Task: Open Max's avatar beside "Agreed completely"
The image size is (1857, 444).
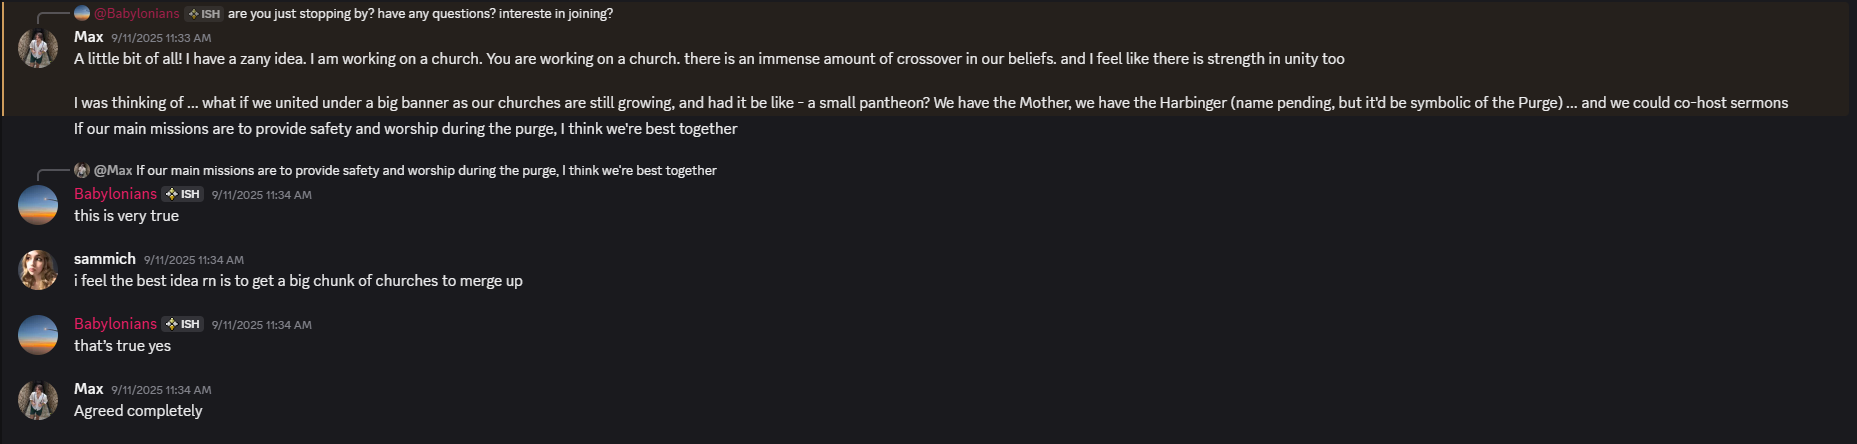Action: pyautogui.click(x=38, y=400)
